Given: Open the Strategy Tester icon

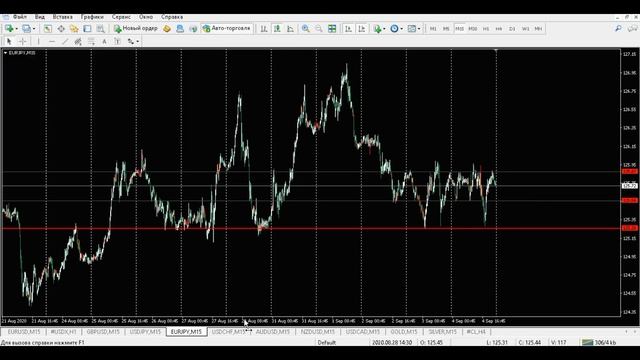Looking at the screenshot, I should (x=100, y=29).
